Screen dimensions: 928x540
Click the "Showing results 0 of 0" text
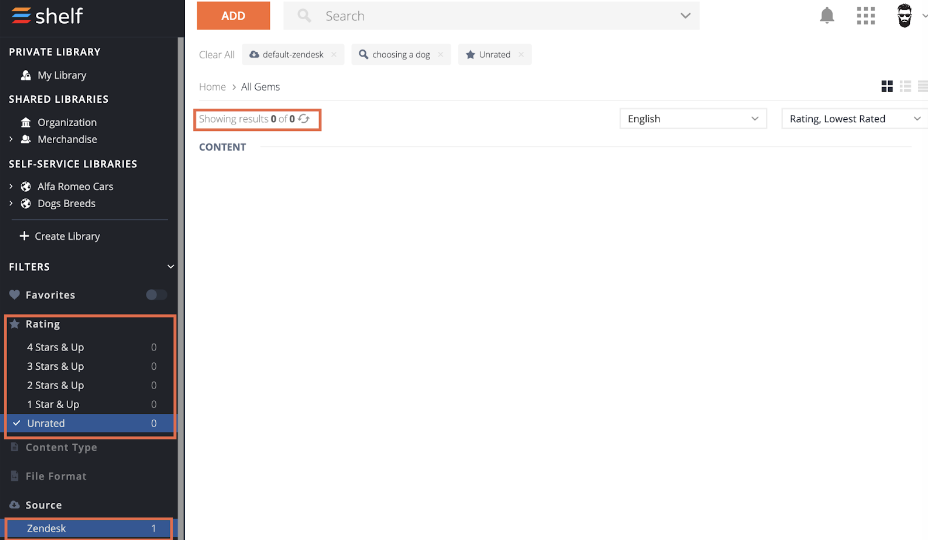point(247,118)
